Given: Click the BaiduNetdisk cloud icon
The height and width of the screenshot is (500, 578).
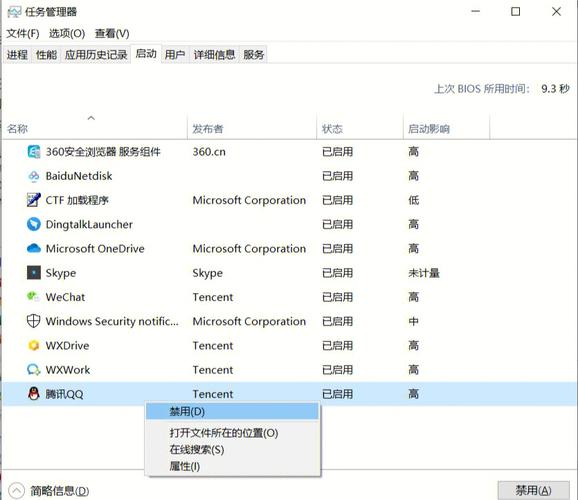Looking at the screenshot, I should coord(34,176).
